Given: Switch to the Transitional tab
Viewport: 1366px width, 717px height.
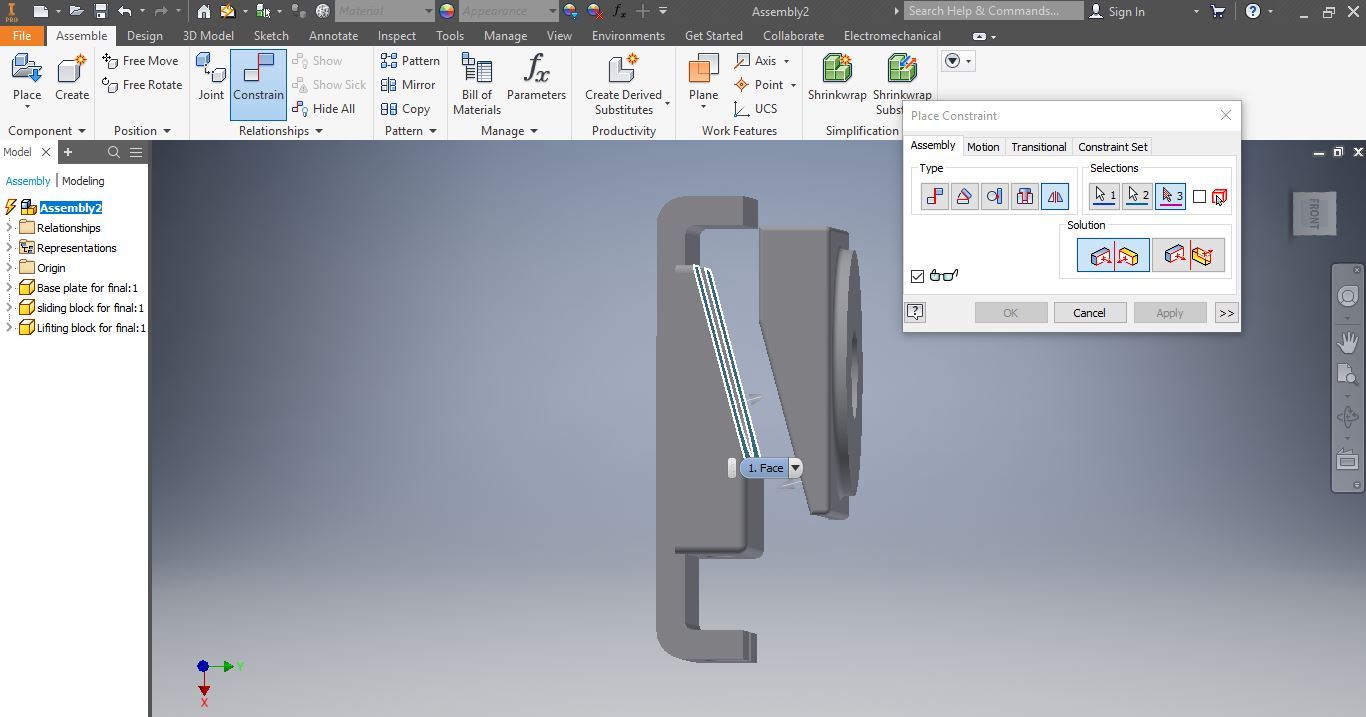Looking at the screenshot, I should [x=1038, y=147].
